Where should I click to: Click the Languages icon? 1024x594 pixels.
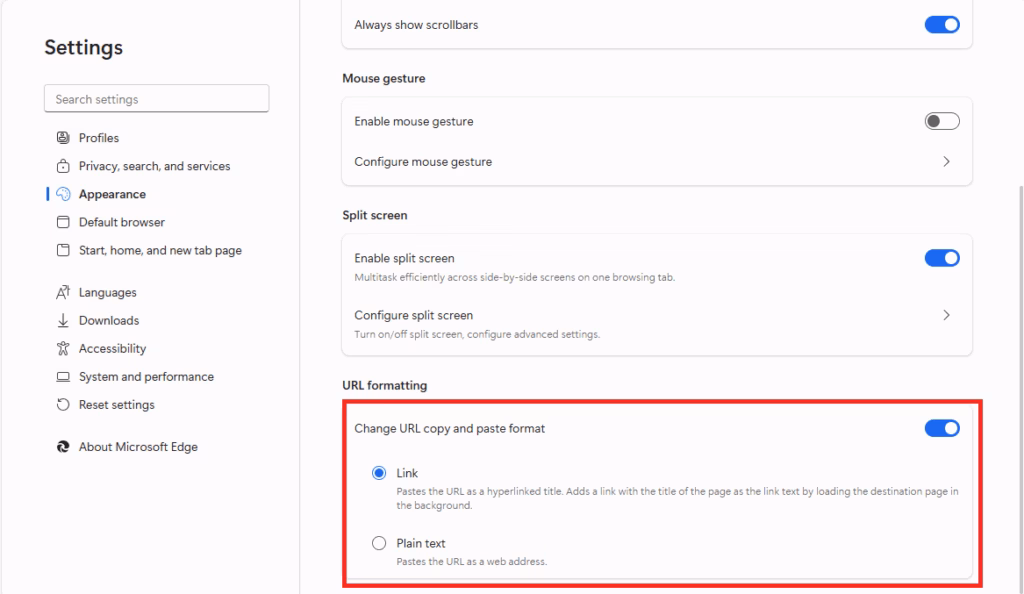[63, 292]
